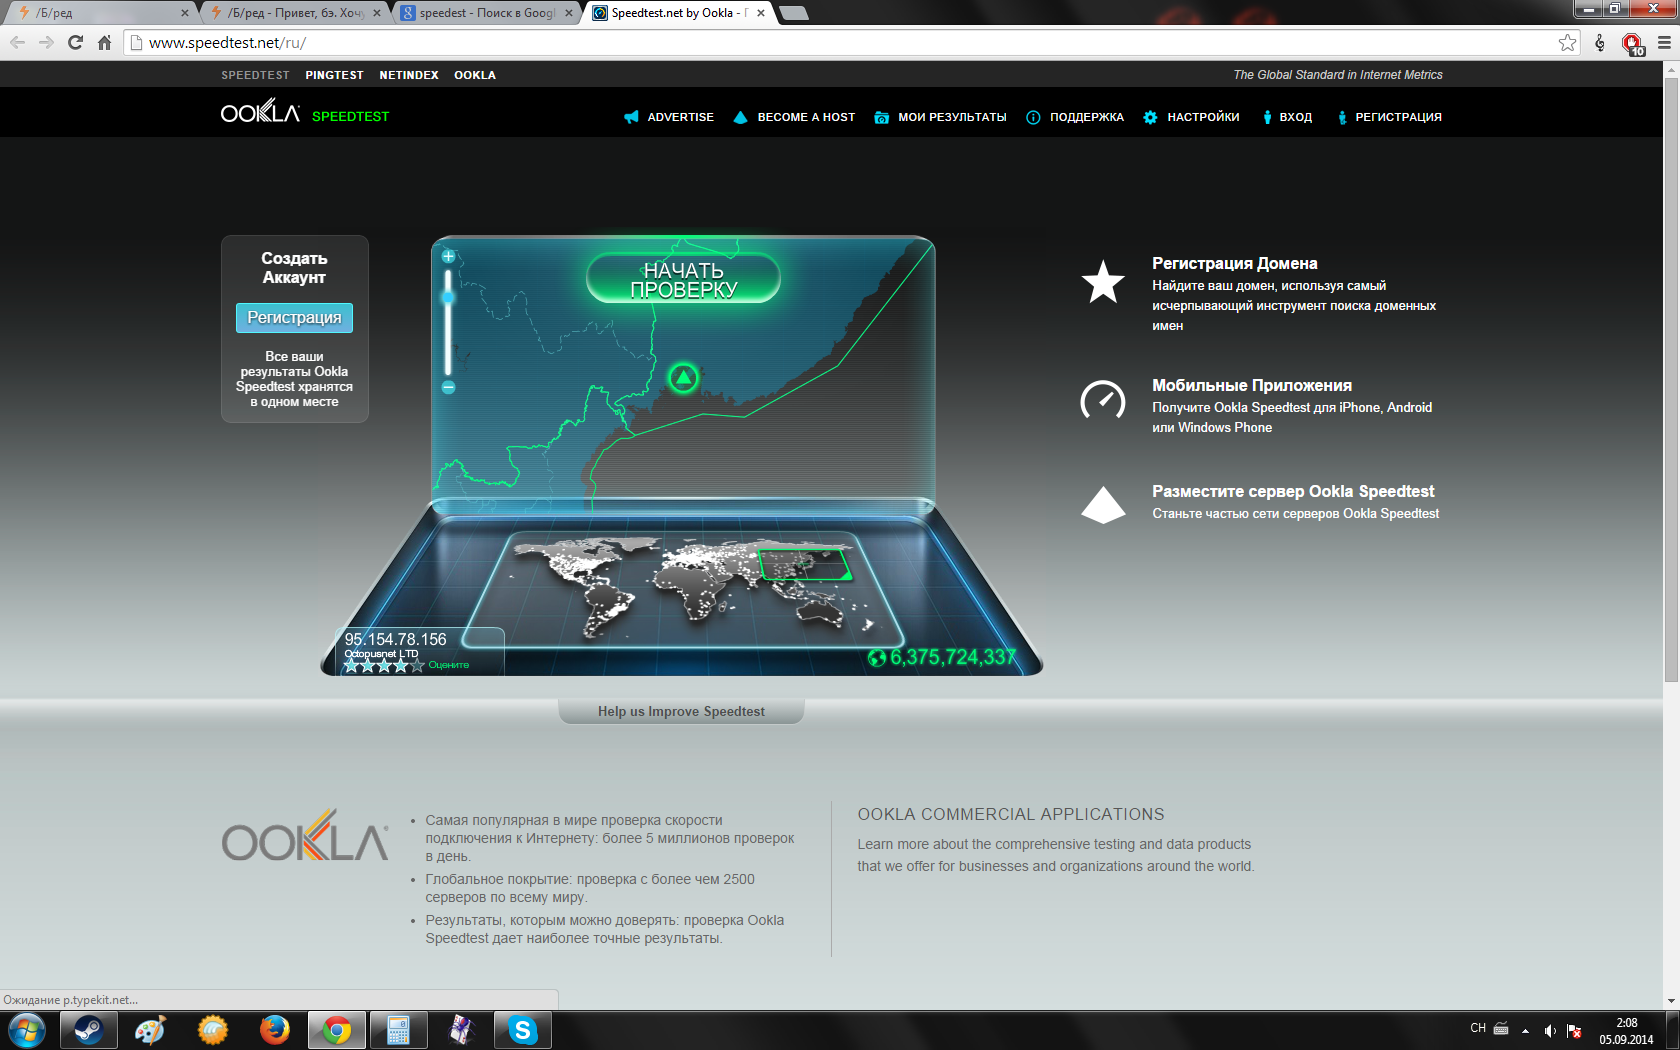Click the IP address 95.154.78.156
The width and height of the screenshot is (1680, 1050).
tap(396, 639)
